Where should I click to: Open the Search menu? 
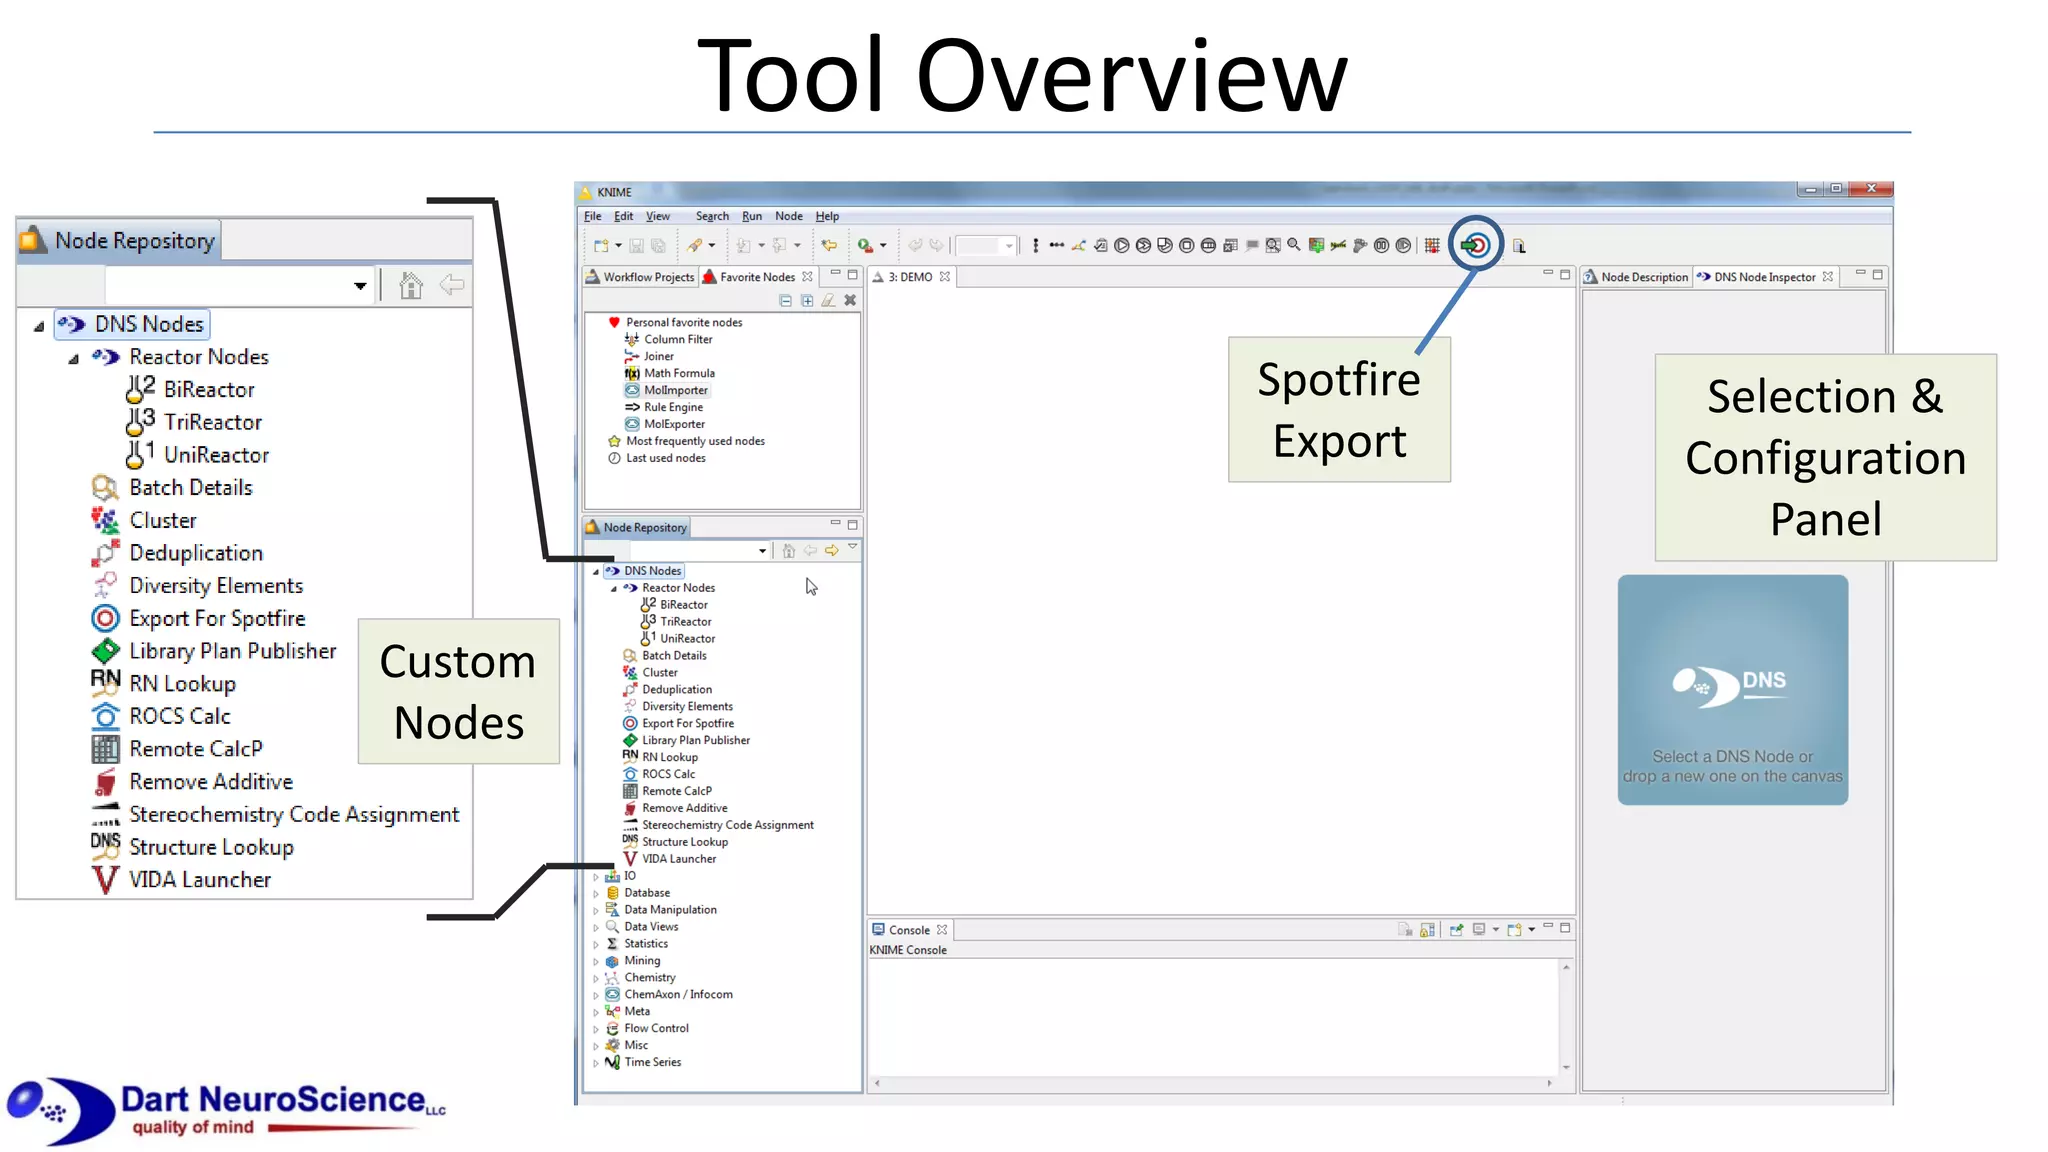coord(712,216)
